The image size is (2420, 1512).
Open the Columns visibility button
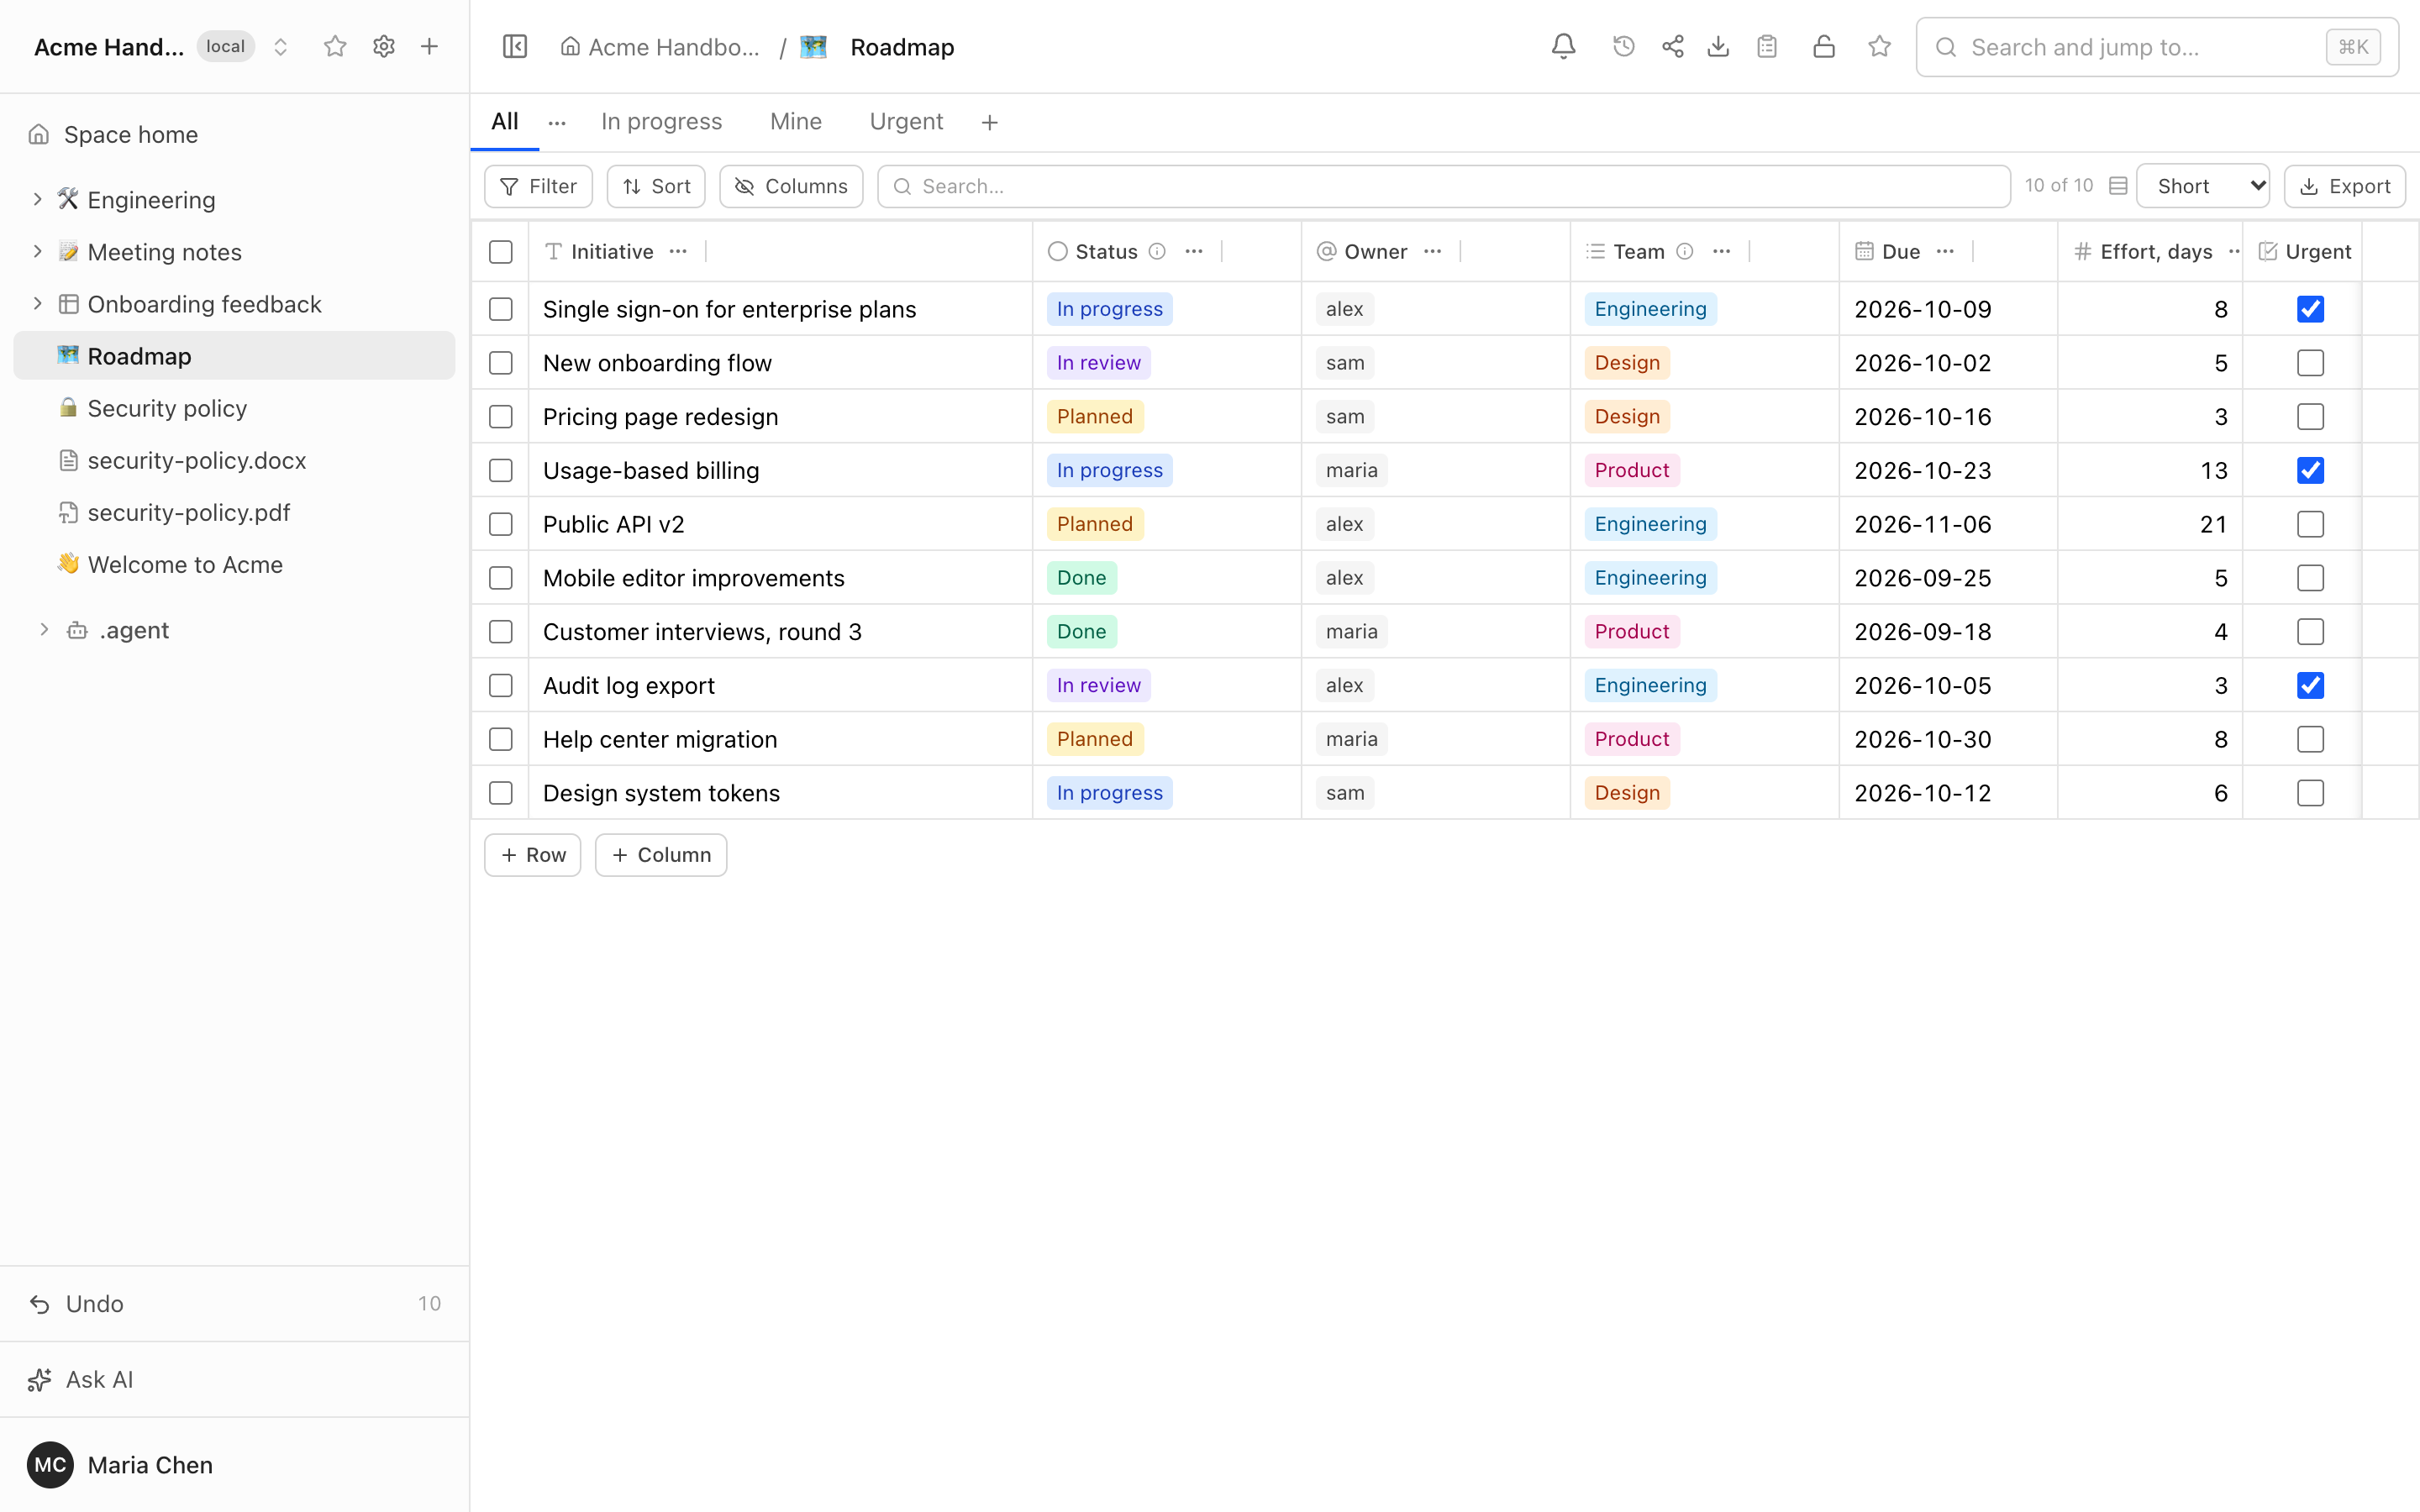[791, 186]
